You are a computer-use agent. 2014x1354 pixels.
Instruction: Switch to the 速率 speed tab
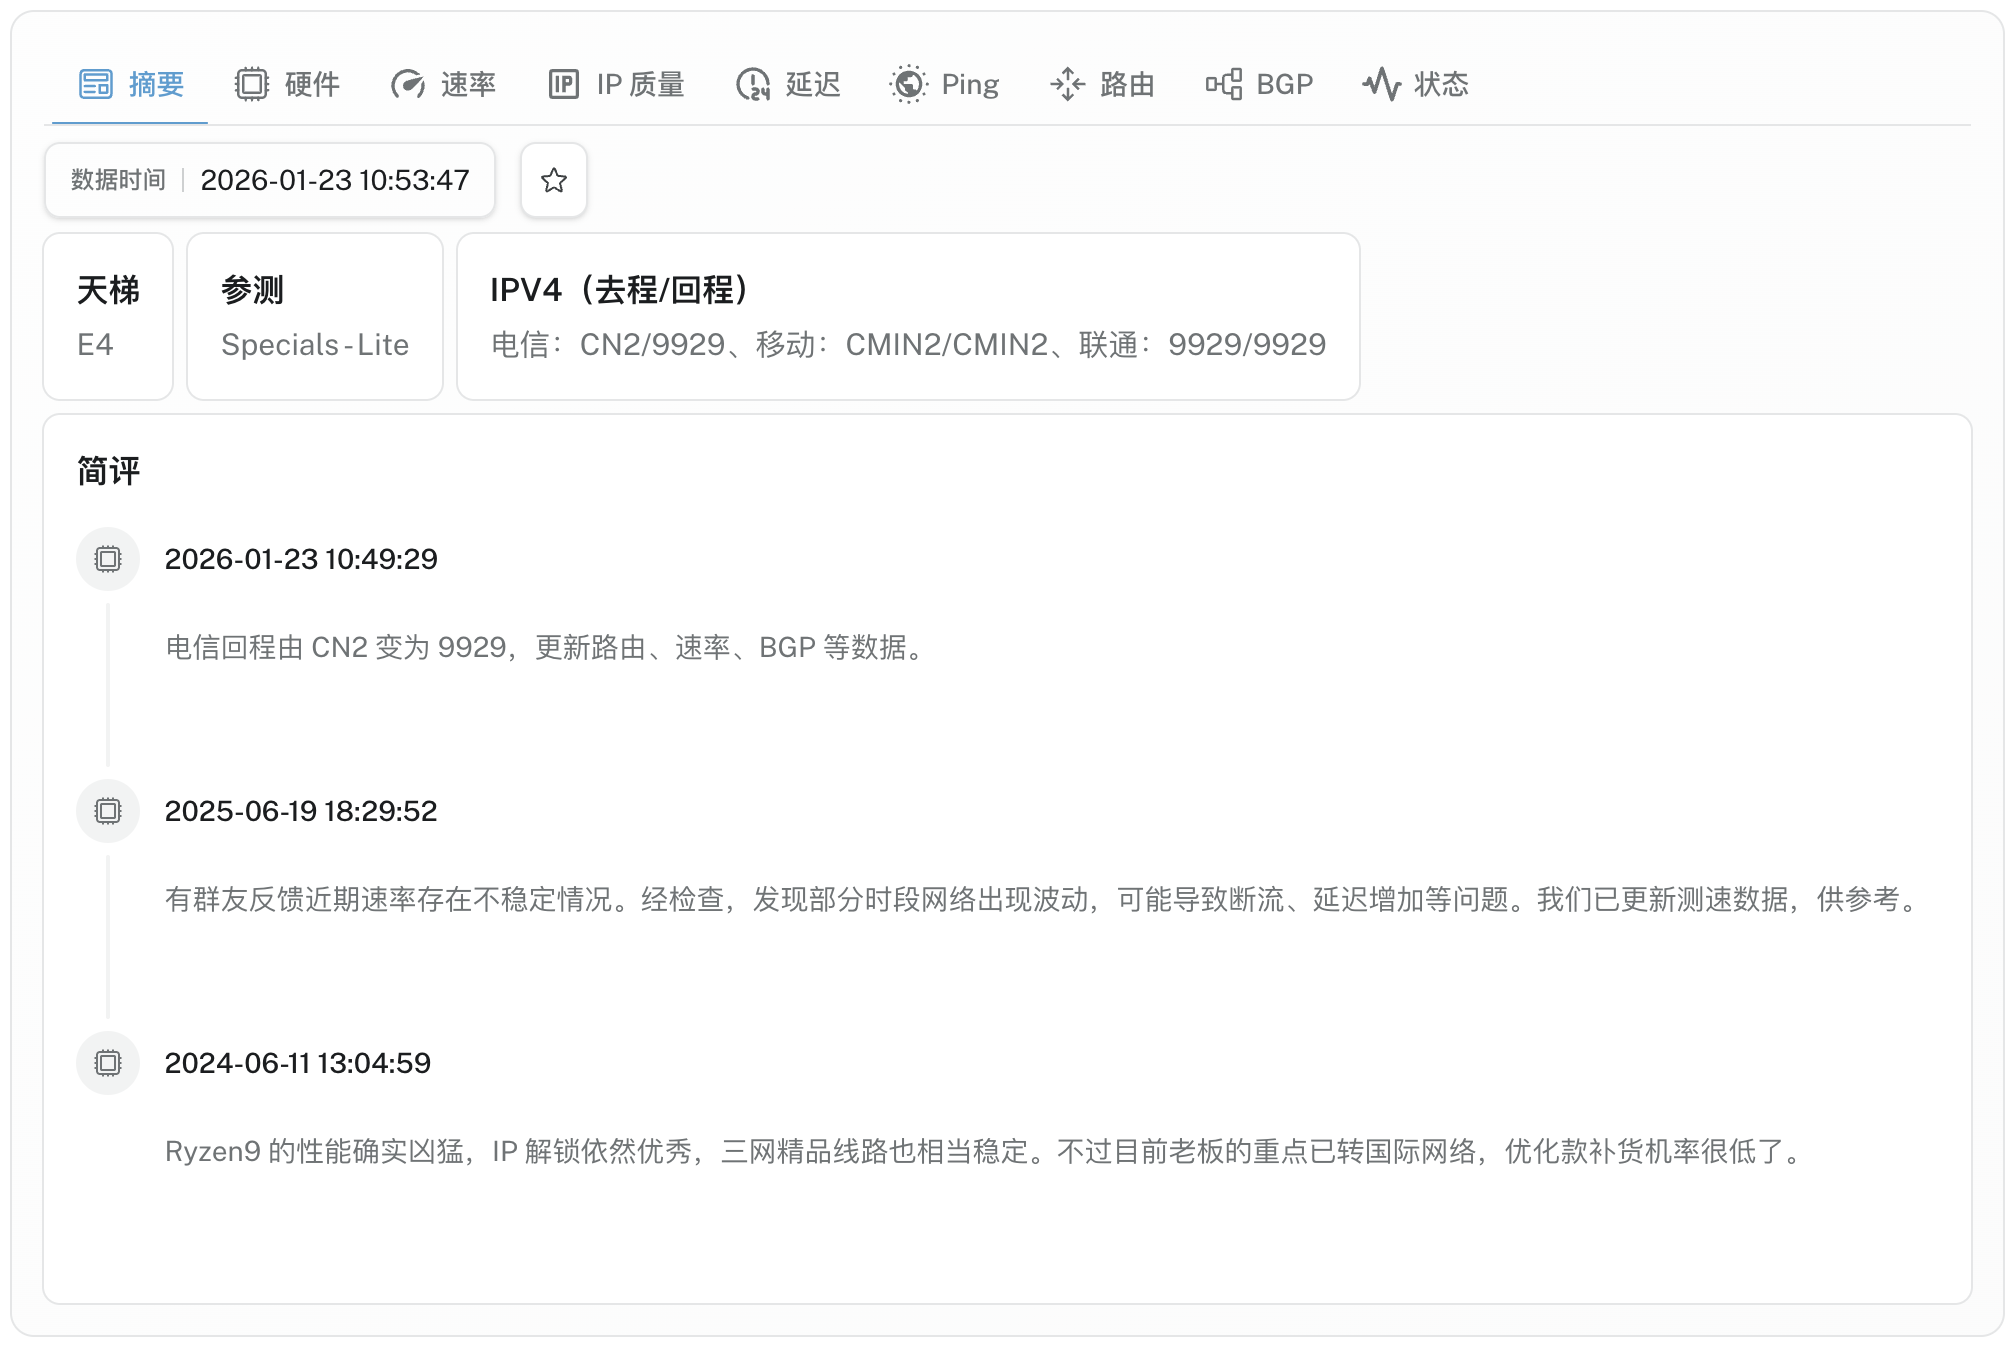443,84
